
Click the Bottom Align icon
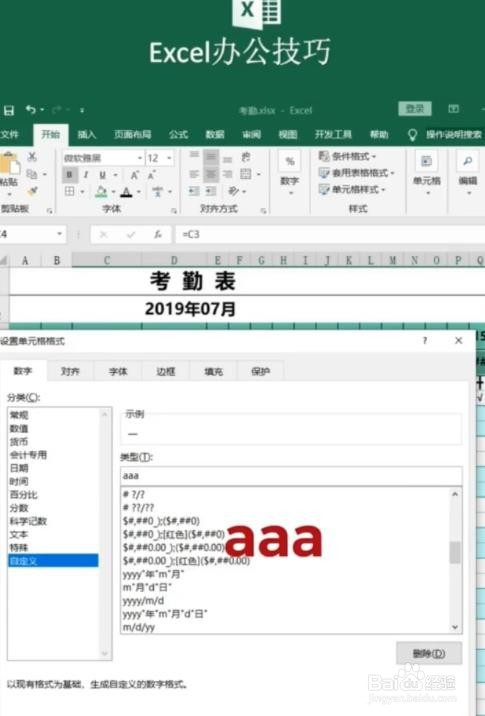click(x=227, y=158)
